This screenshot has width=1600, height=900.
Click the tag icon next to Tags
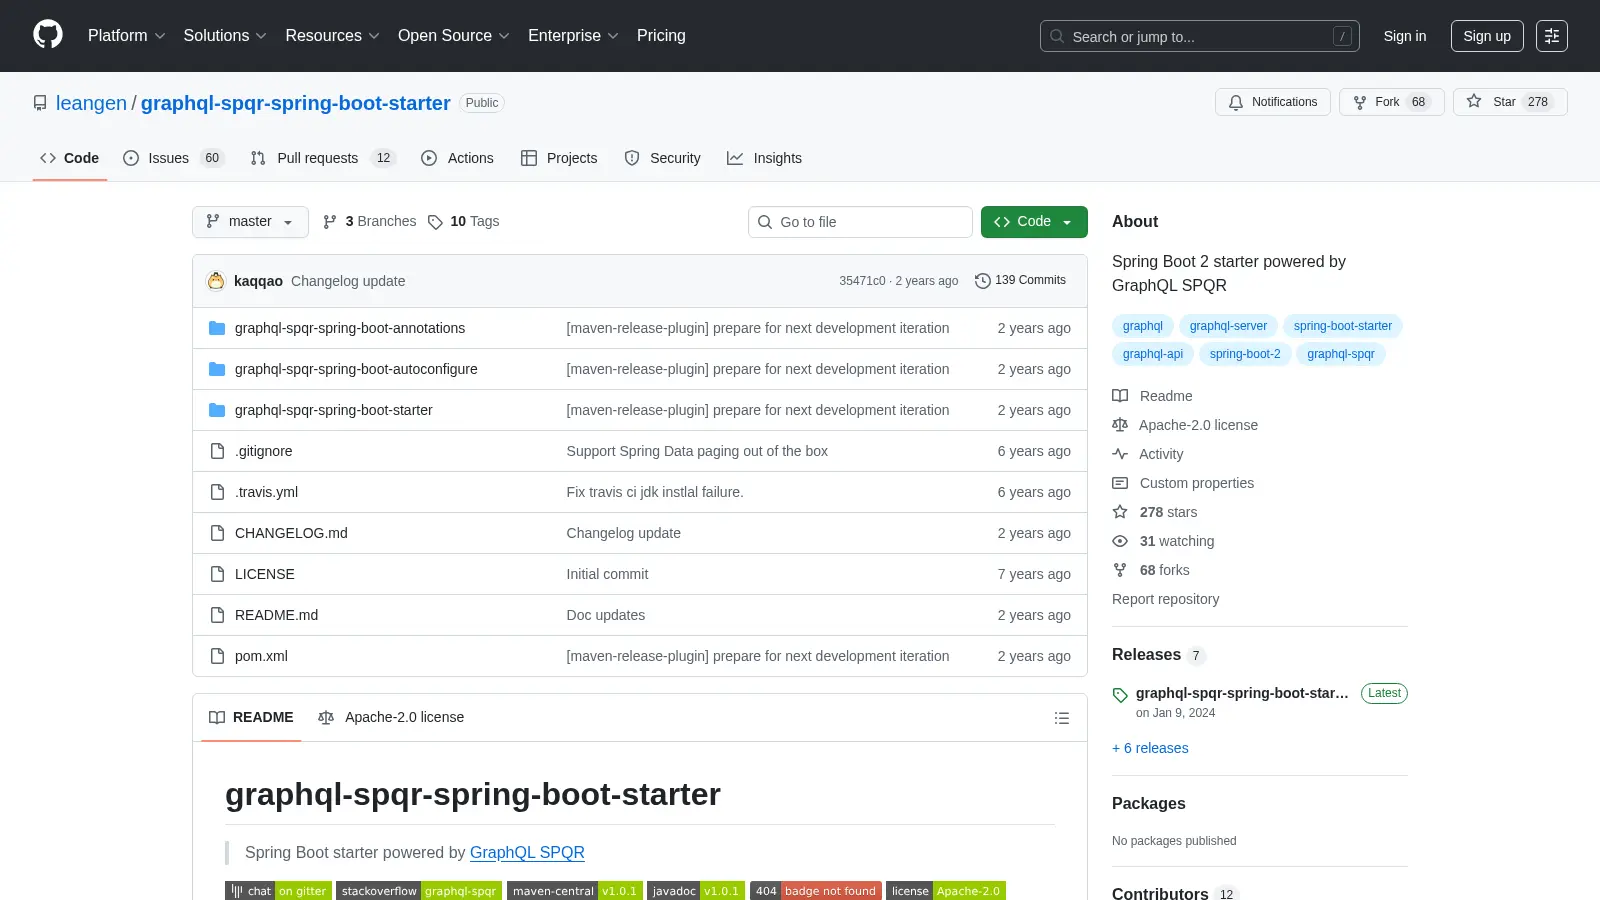click(435, 222)
